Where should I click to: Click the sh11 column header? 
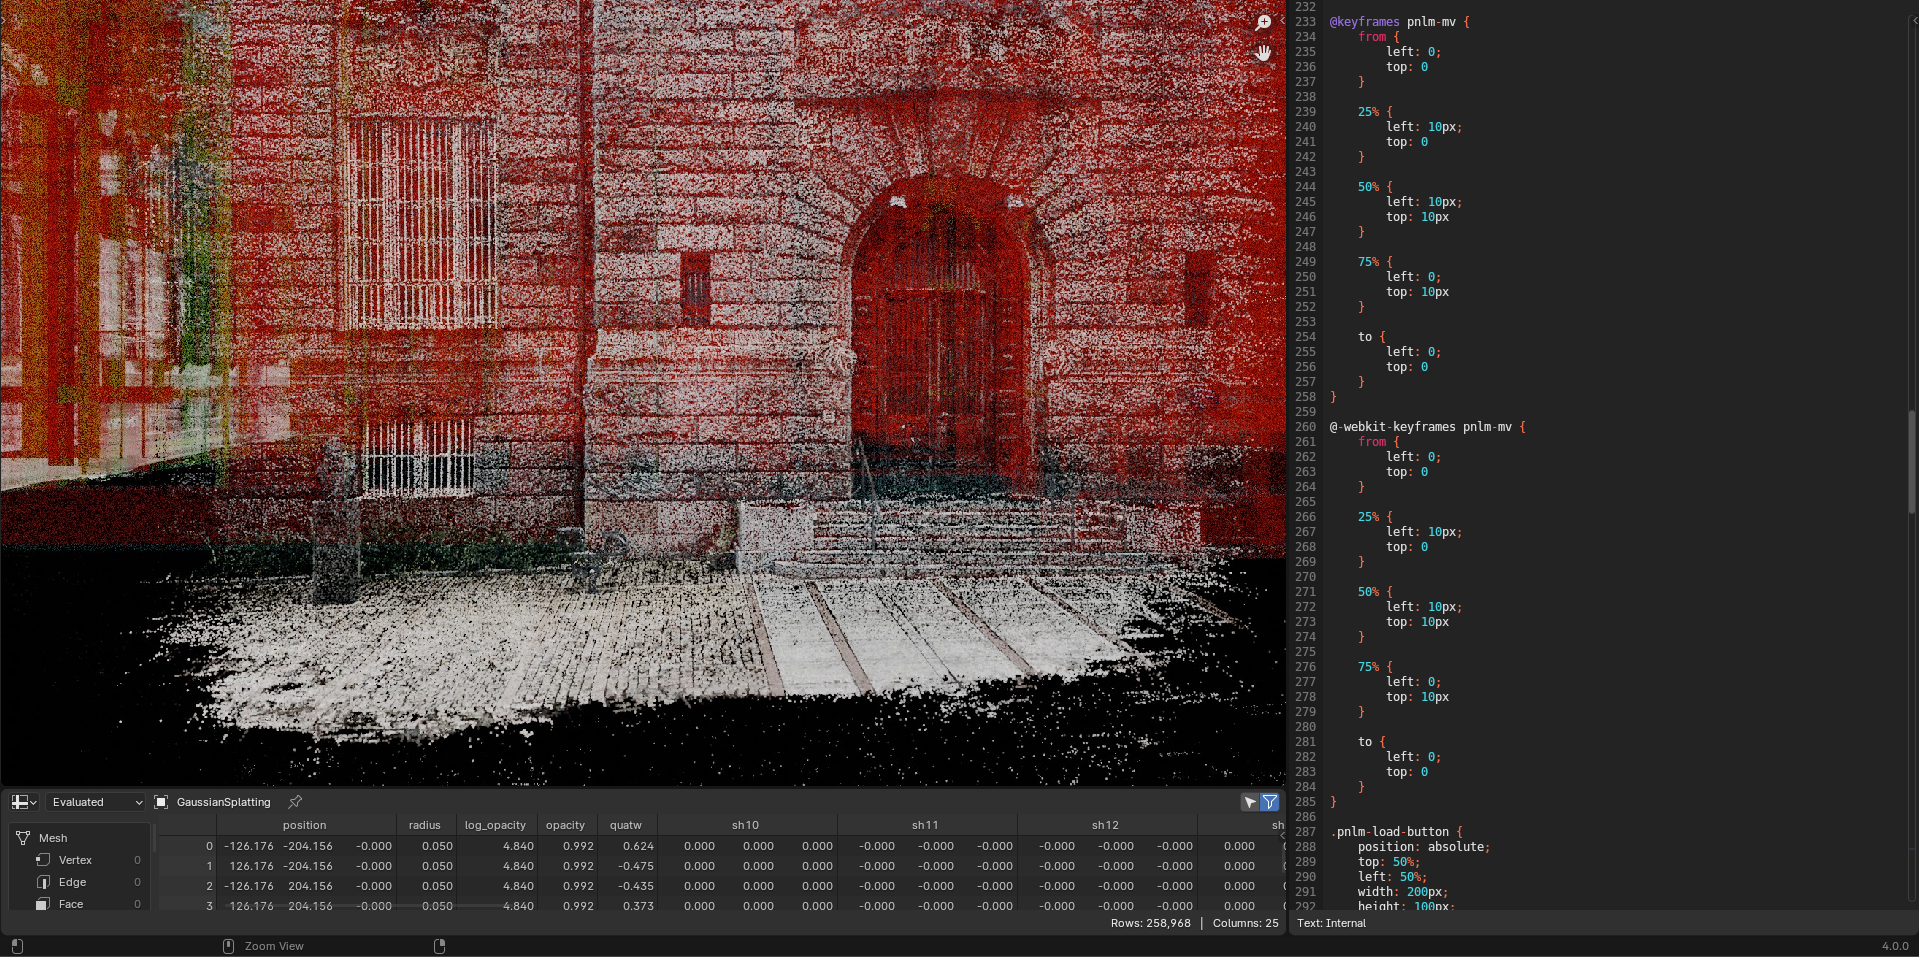click(925, 825)
